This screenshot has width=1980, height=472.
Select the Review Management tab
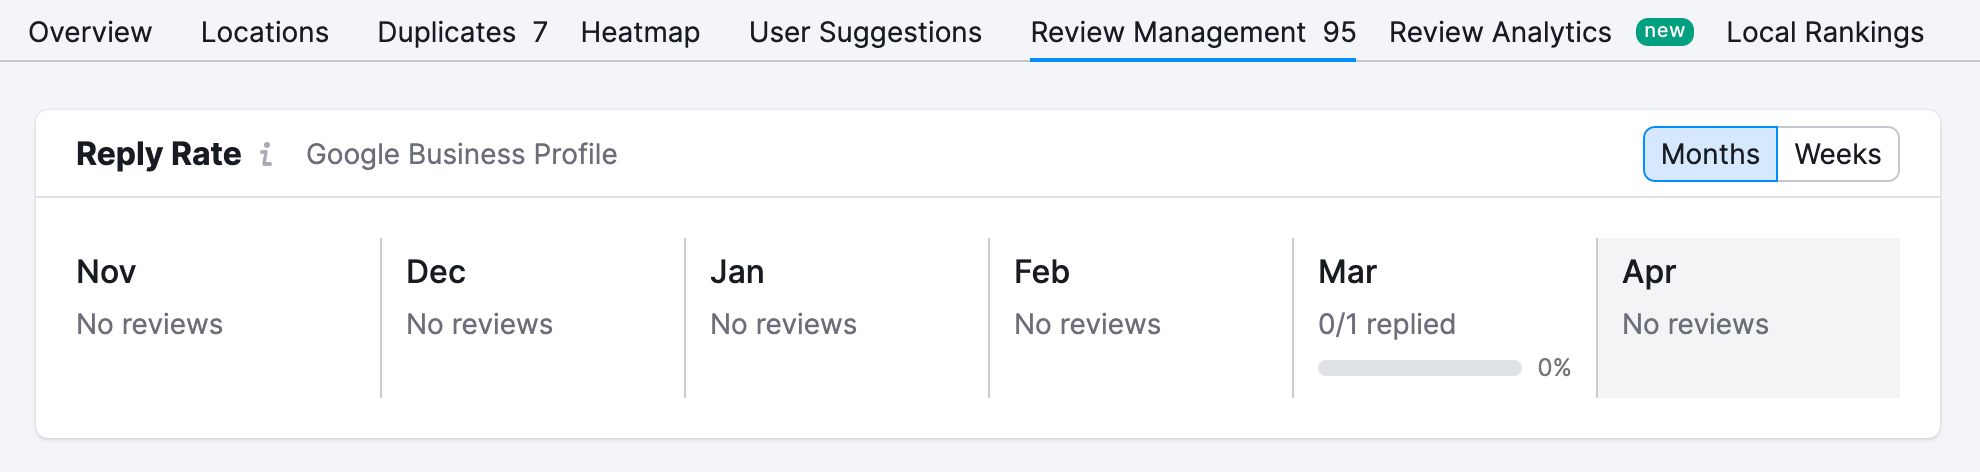[1193, 32]
